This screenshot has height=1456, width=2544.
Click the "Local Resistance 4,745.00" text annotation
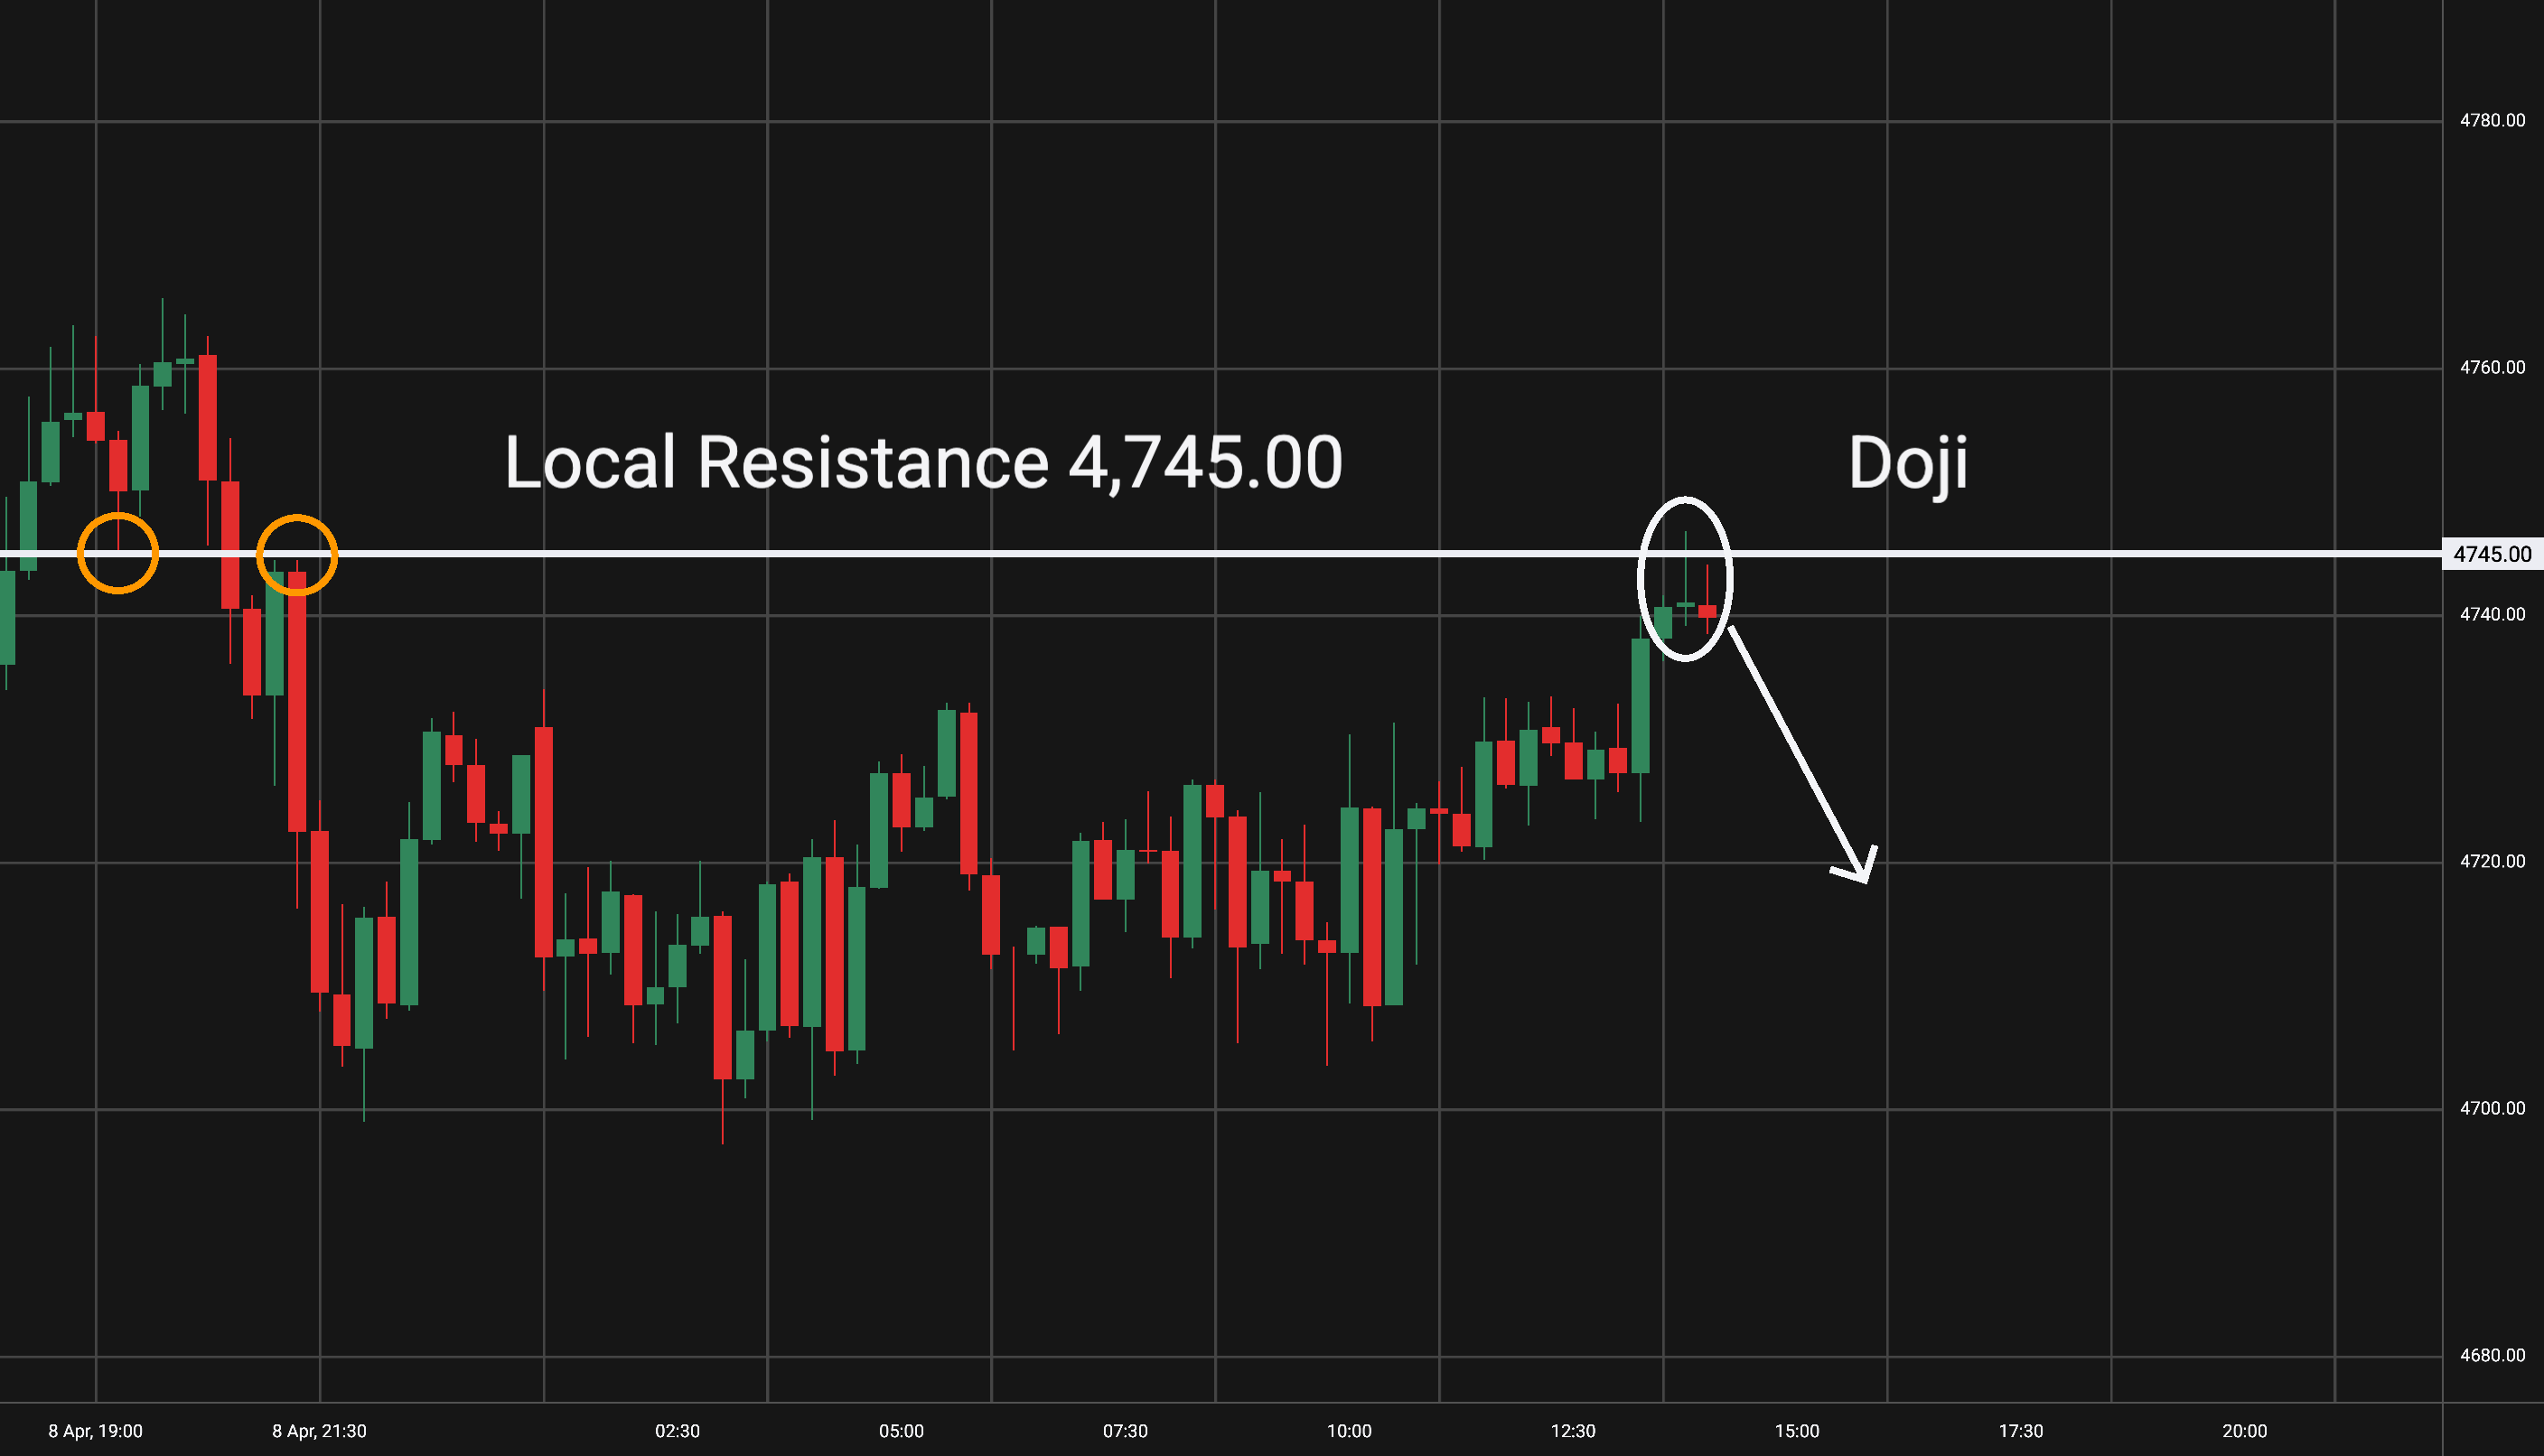(x=922, y=463)
